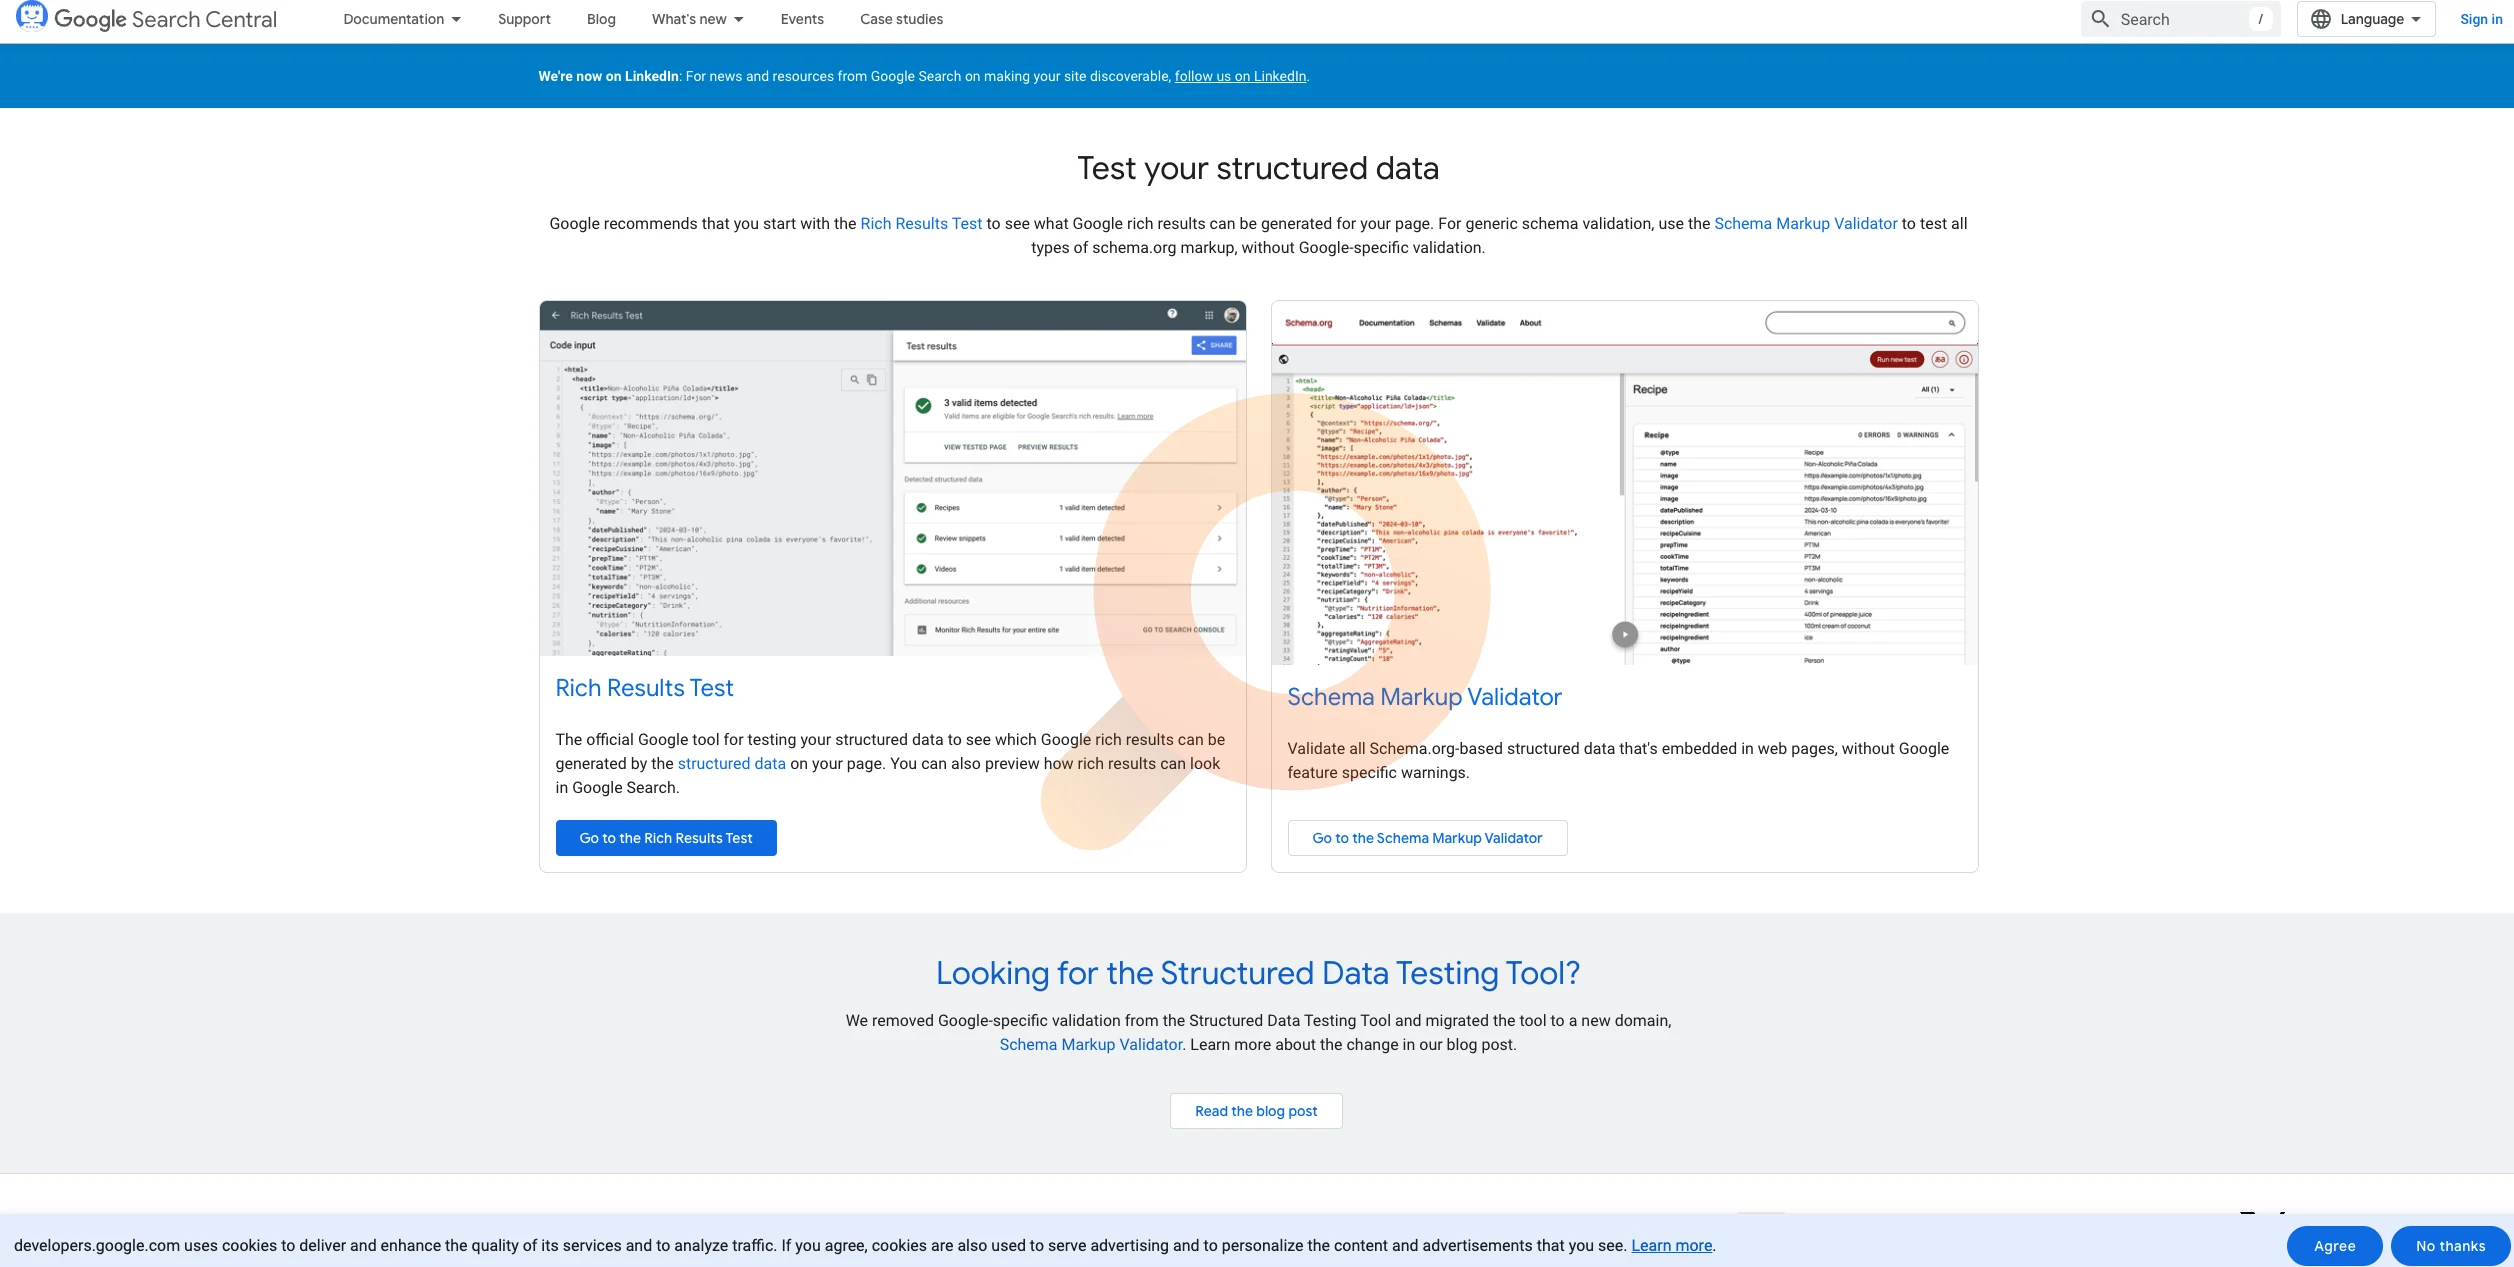The image size is (2514, 1267).
Task: Open the Documentation dropdown menu
Action: click(x=399, y=19)
